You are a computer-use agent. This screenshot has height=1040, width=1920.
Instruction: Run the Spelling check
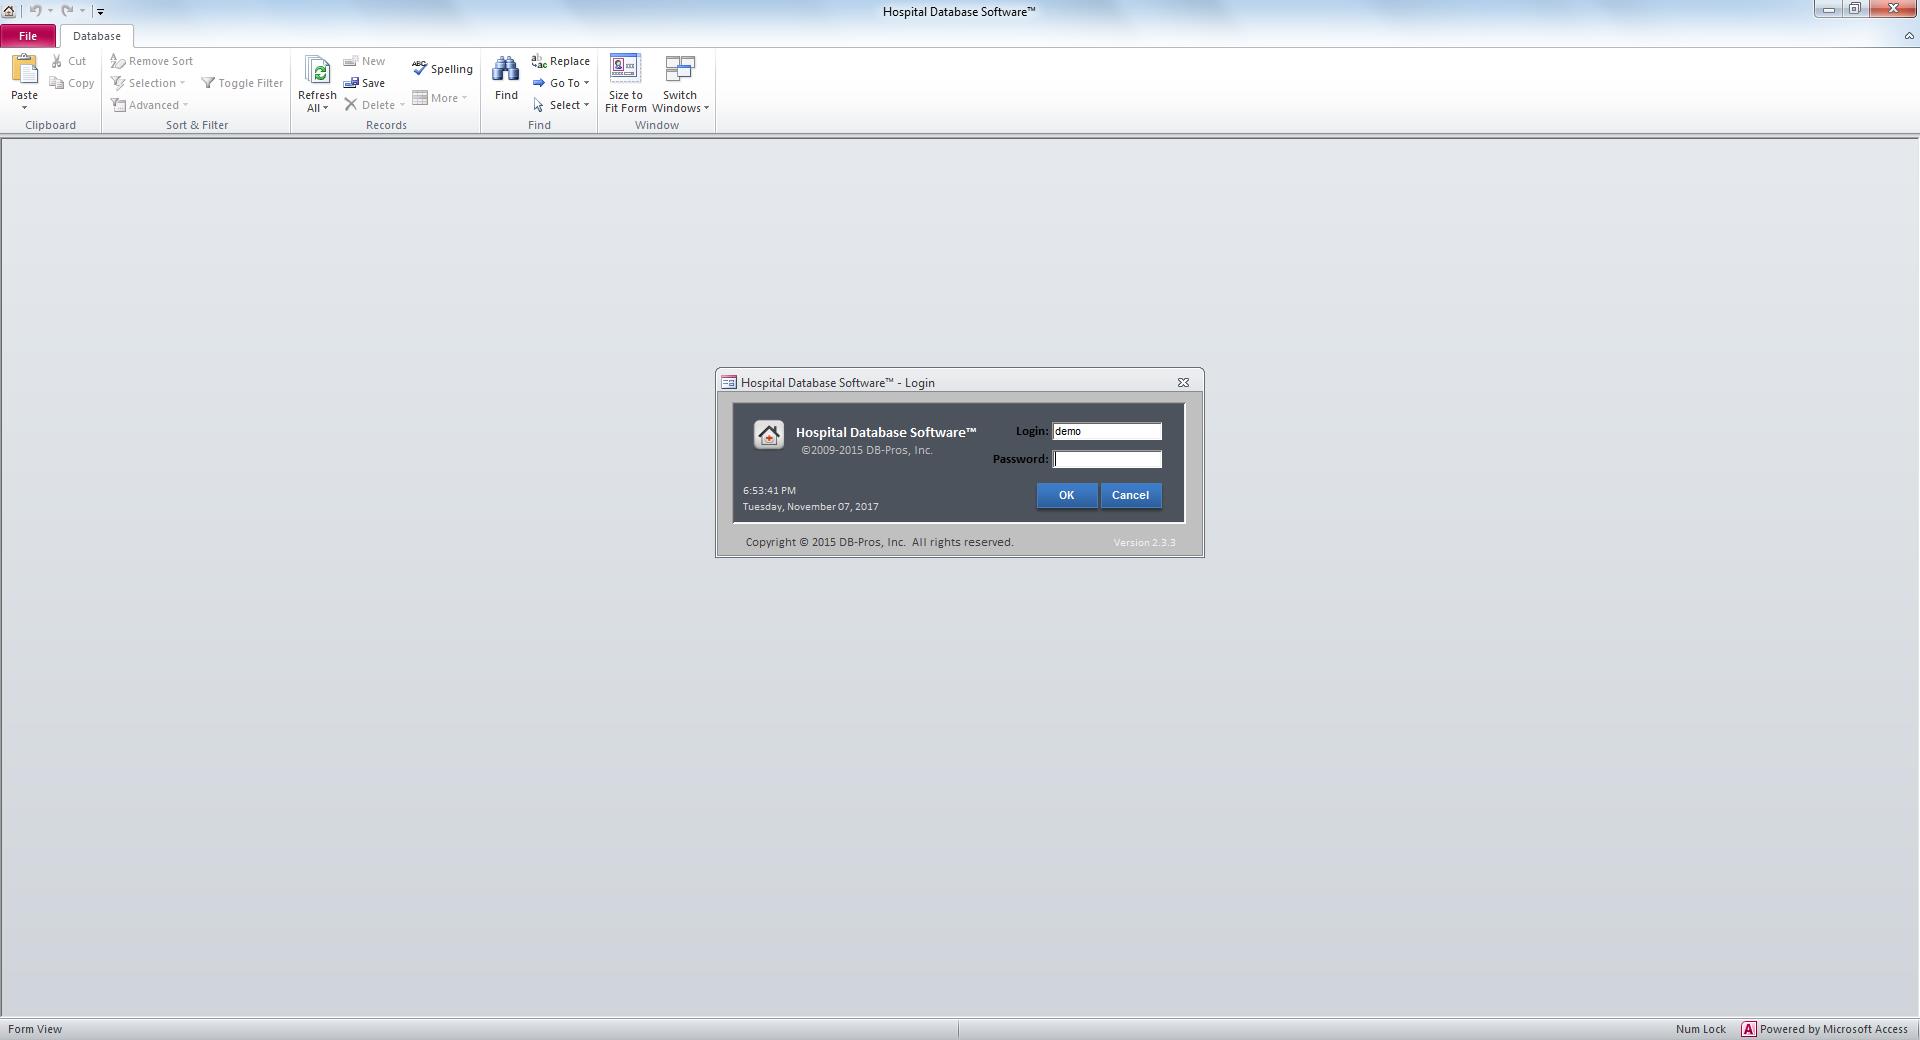(442, 69)
